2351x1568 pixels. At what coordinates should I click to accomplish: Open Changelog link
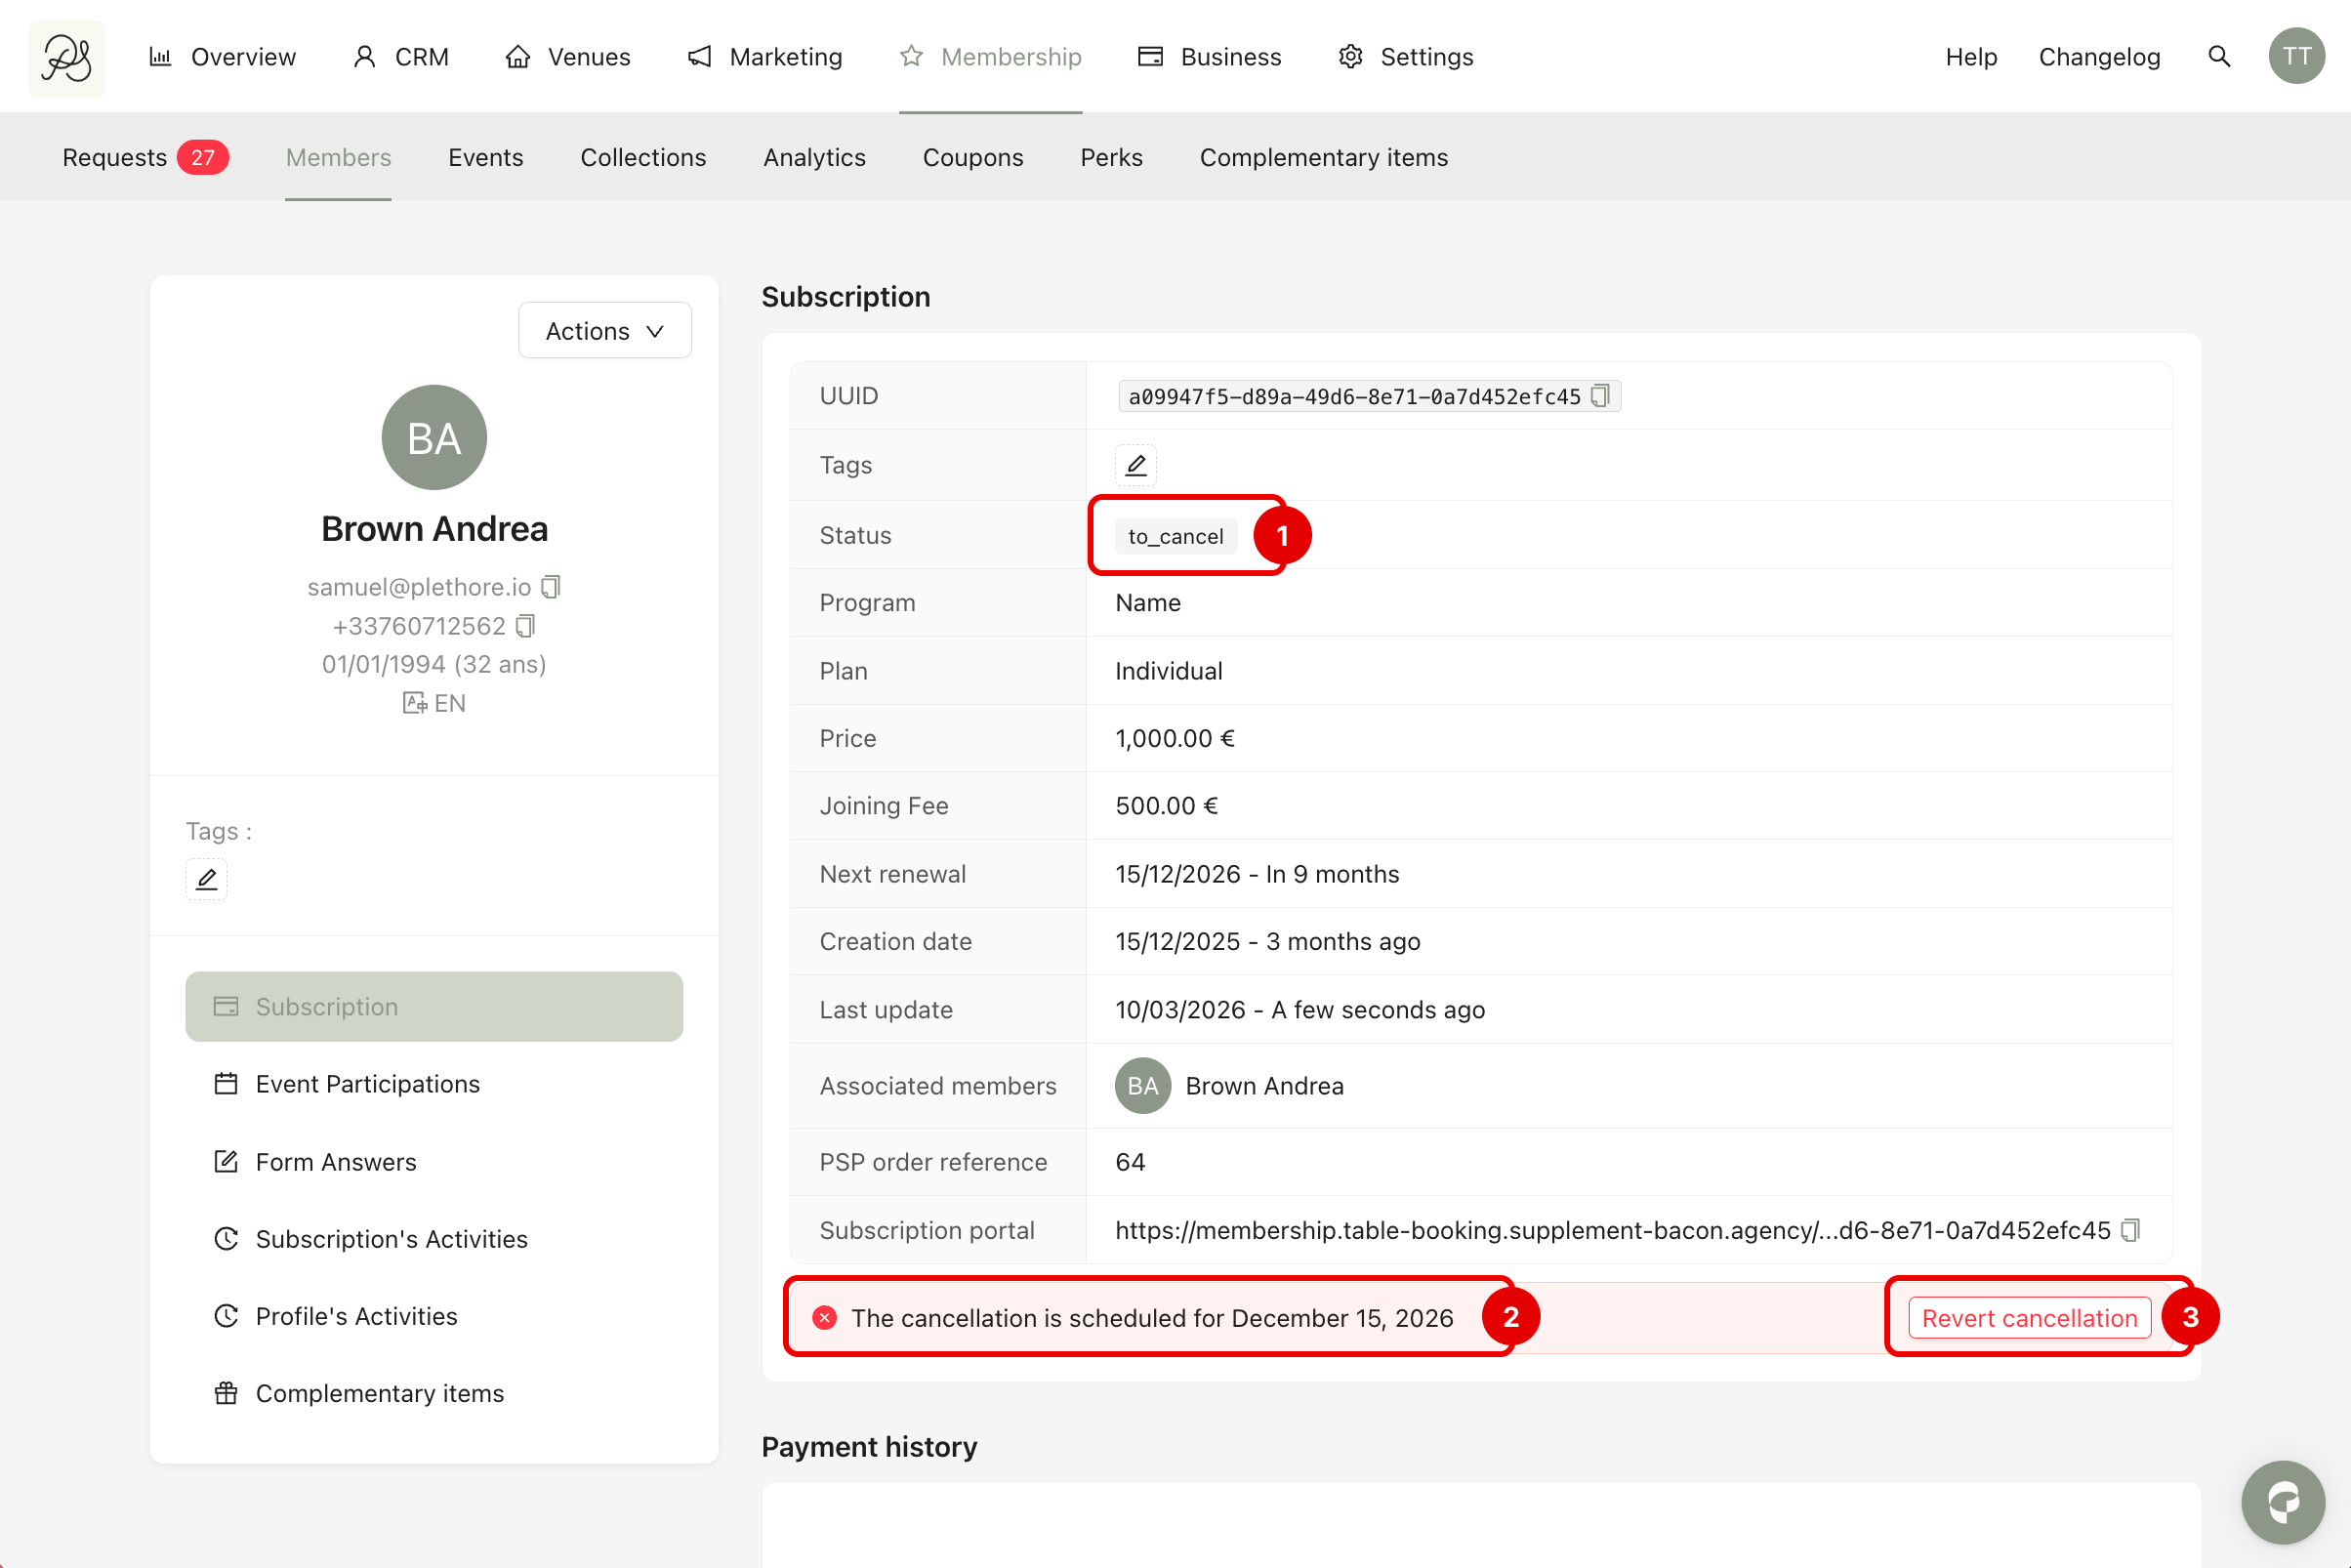tap(2099, 57)
